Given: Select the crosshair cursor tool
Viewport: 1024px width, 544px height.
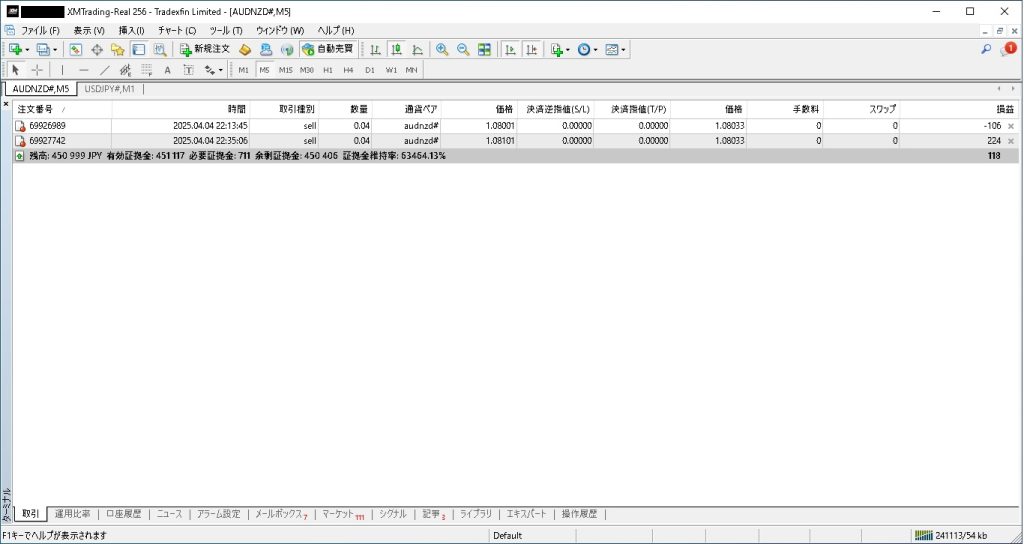Looking at the screenshot, I should click(x=37, y=70).
